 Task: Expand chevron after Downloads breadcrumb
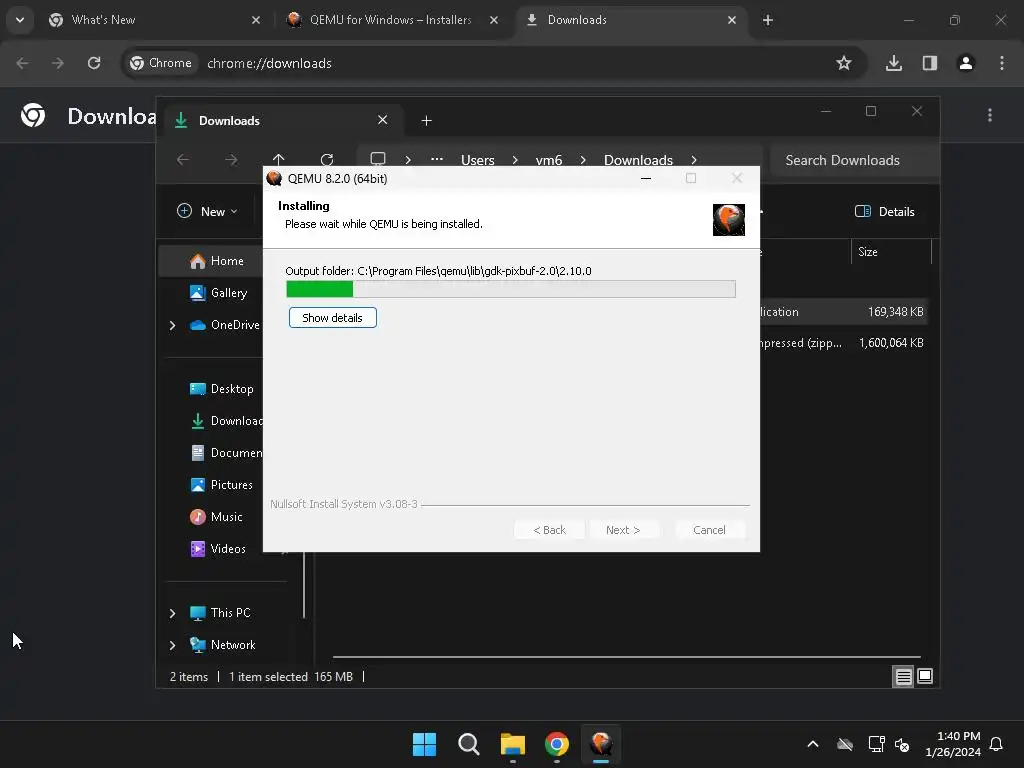coord(694,160)
